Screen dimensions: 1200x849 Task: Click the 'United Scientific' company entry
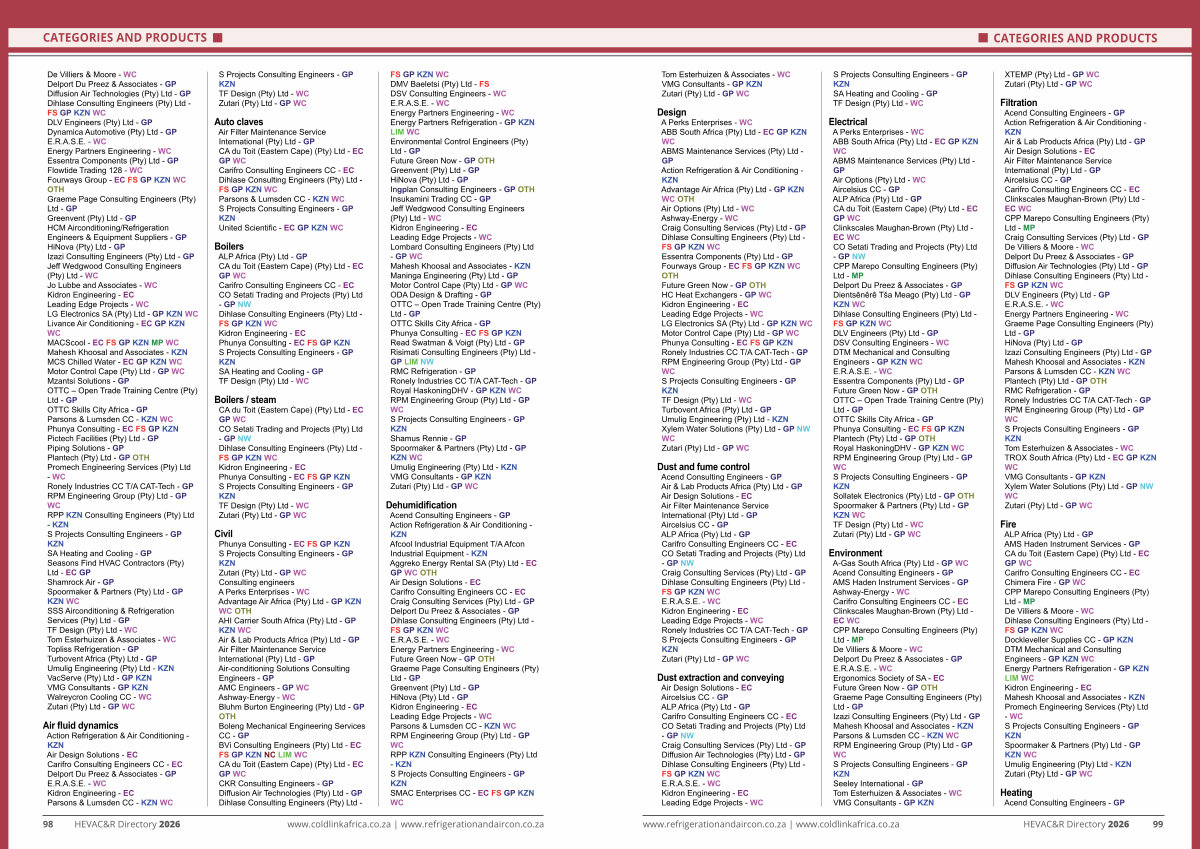(x=249, y=227)
